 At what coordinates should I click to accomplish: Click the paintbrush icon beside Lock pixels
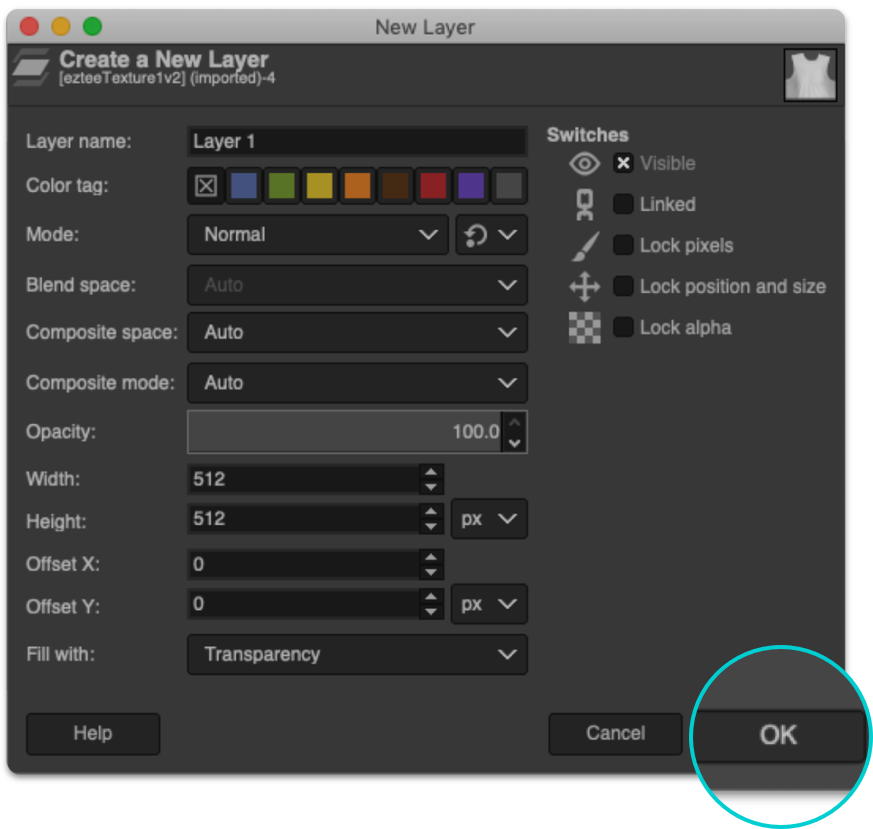click(x=585, y=246)
